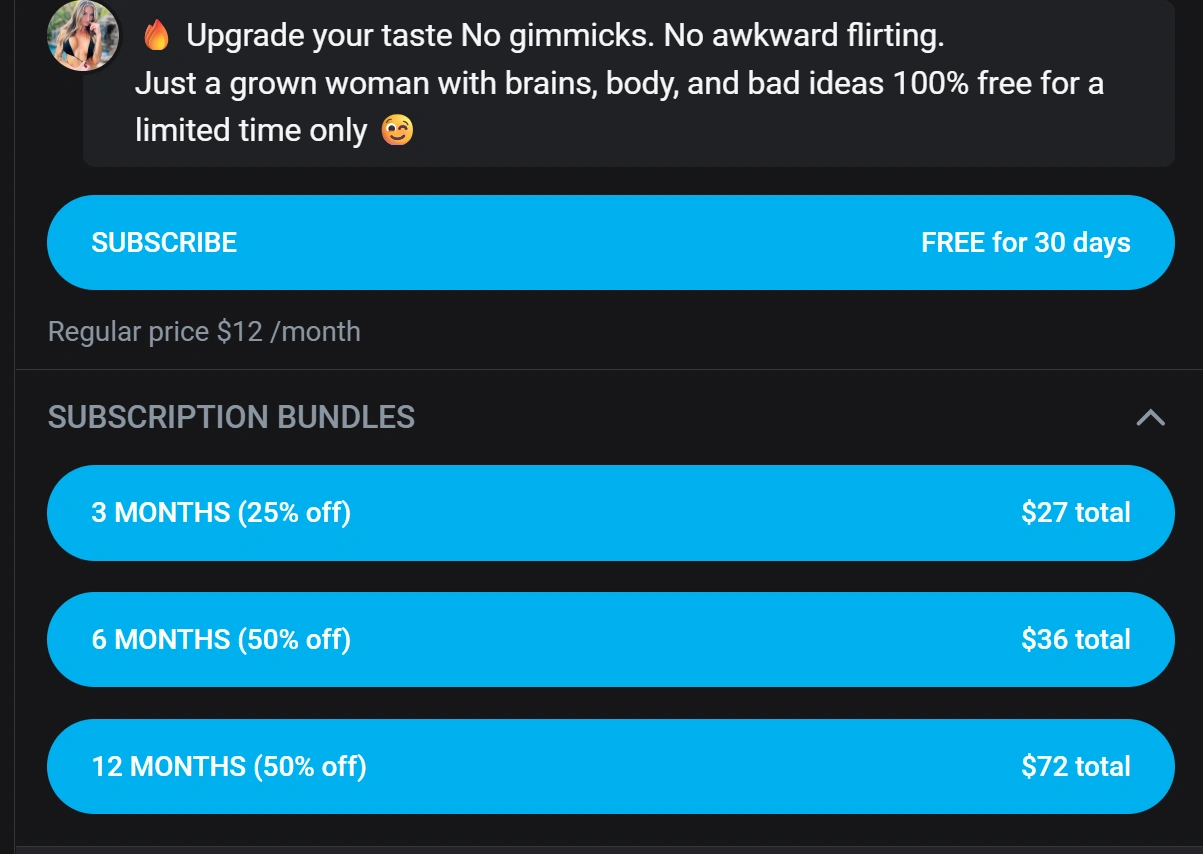Click '(50% off)' on the 12-month bundle

pyautogui.click(x=310, y=767)
